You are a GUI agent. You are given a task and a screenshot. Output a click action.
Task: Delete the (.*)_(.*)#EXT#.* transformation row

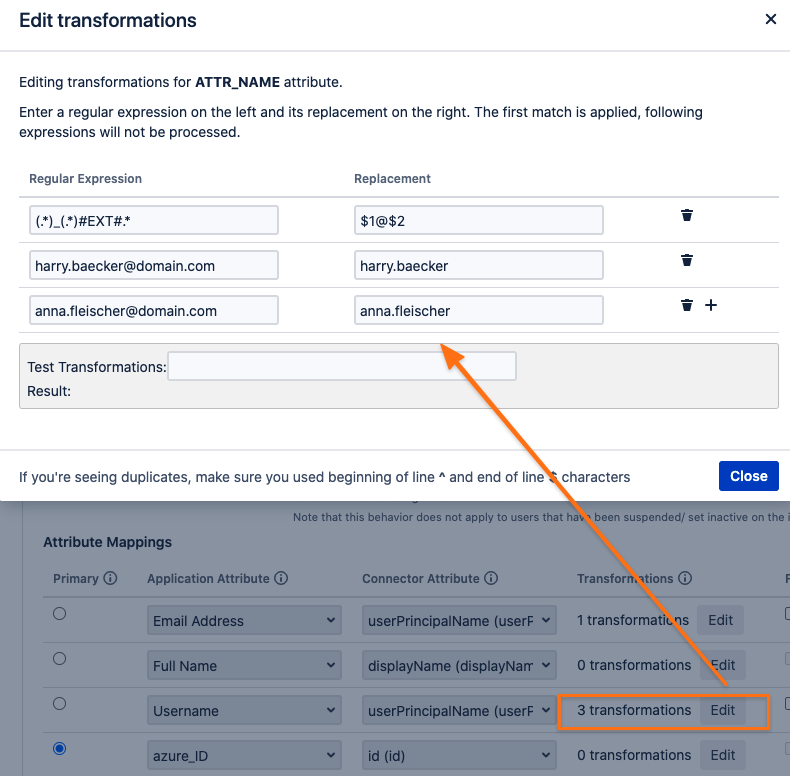pos(686,215)
